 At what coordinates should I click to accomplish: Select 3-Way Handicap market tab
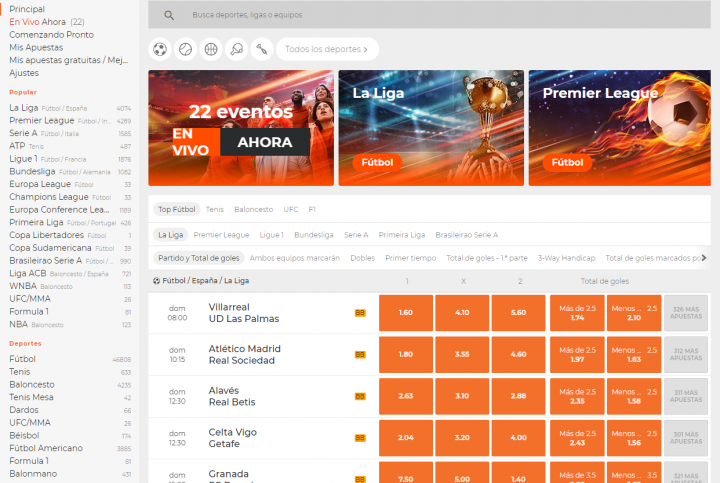(x=567, y=258)
